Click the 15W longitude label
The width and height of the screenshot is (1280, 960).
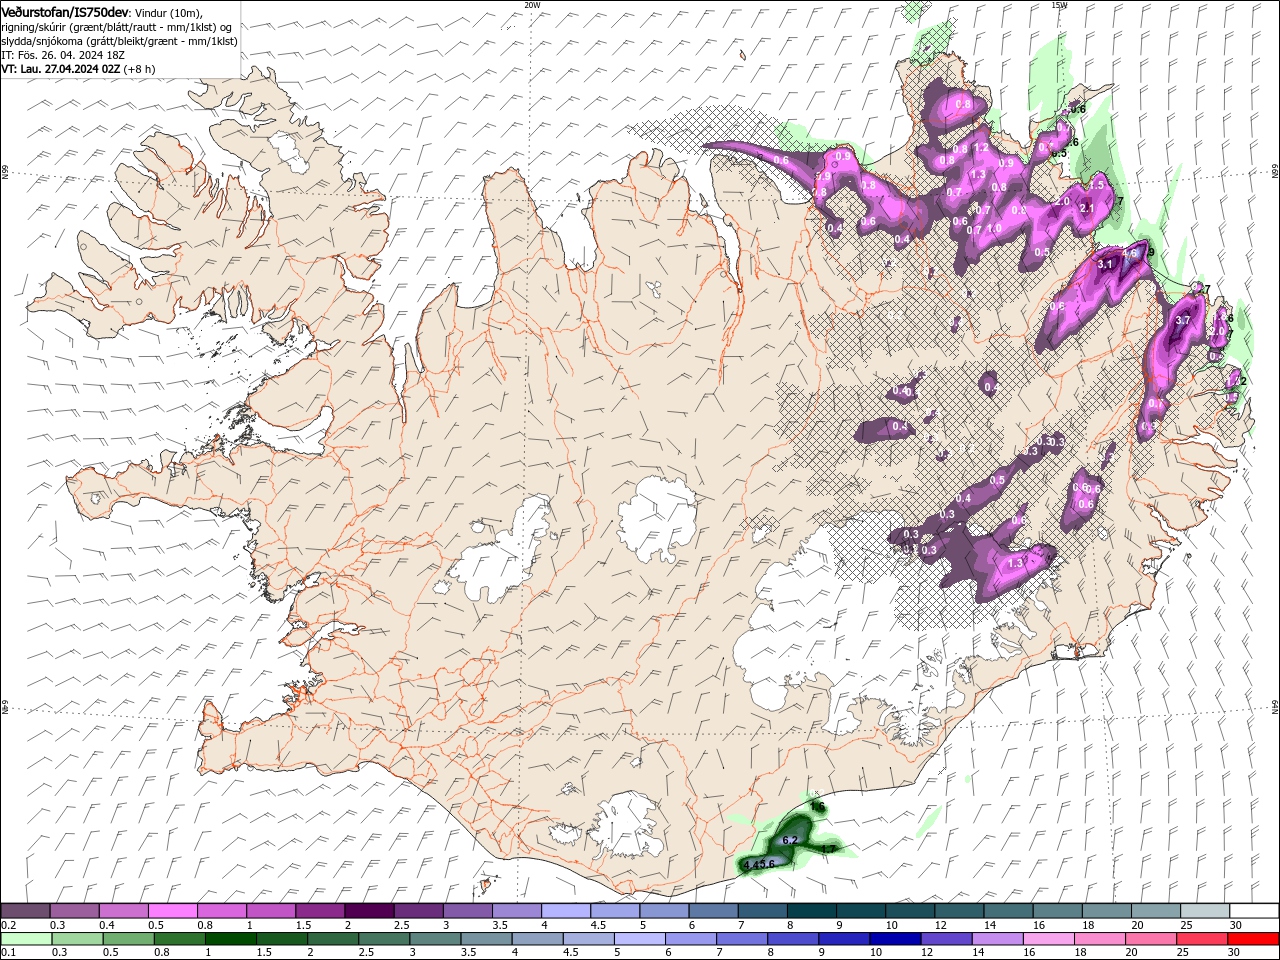coord(1059,5)
